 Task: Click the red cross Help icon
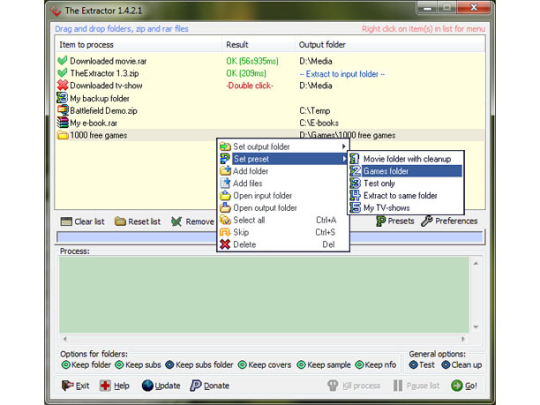click(x=105, y=385)
